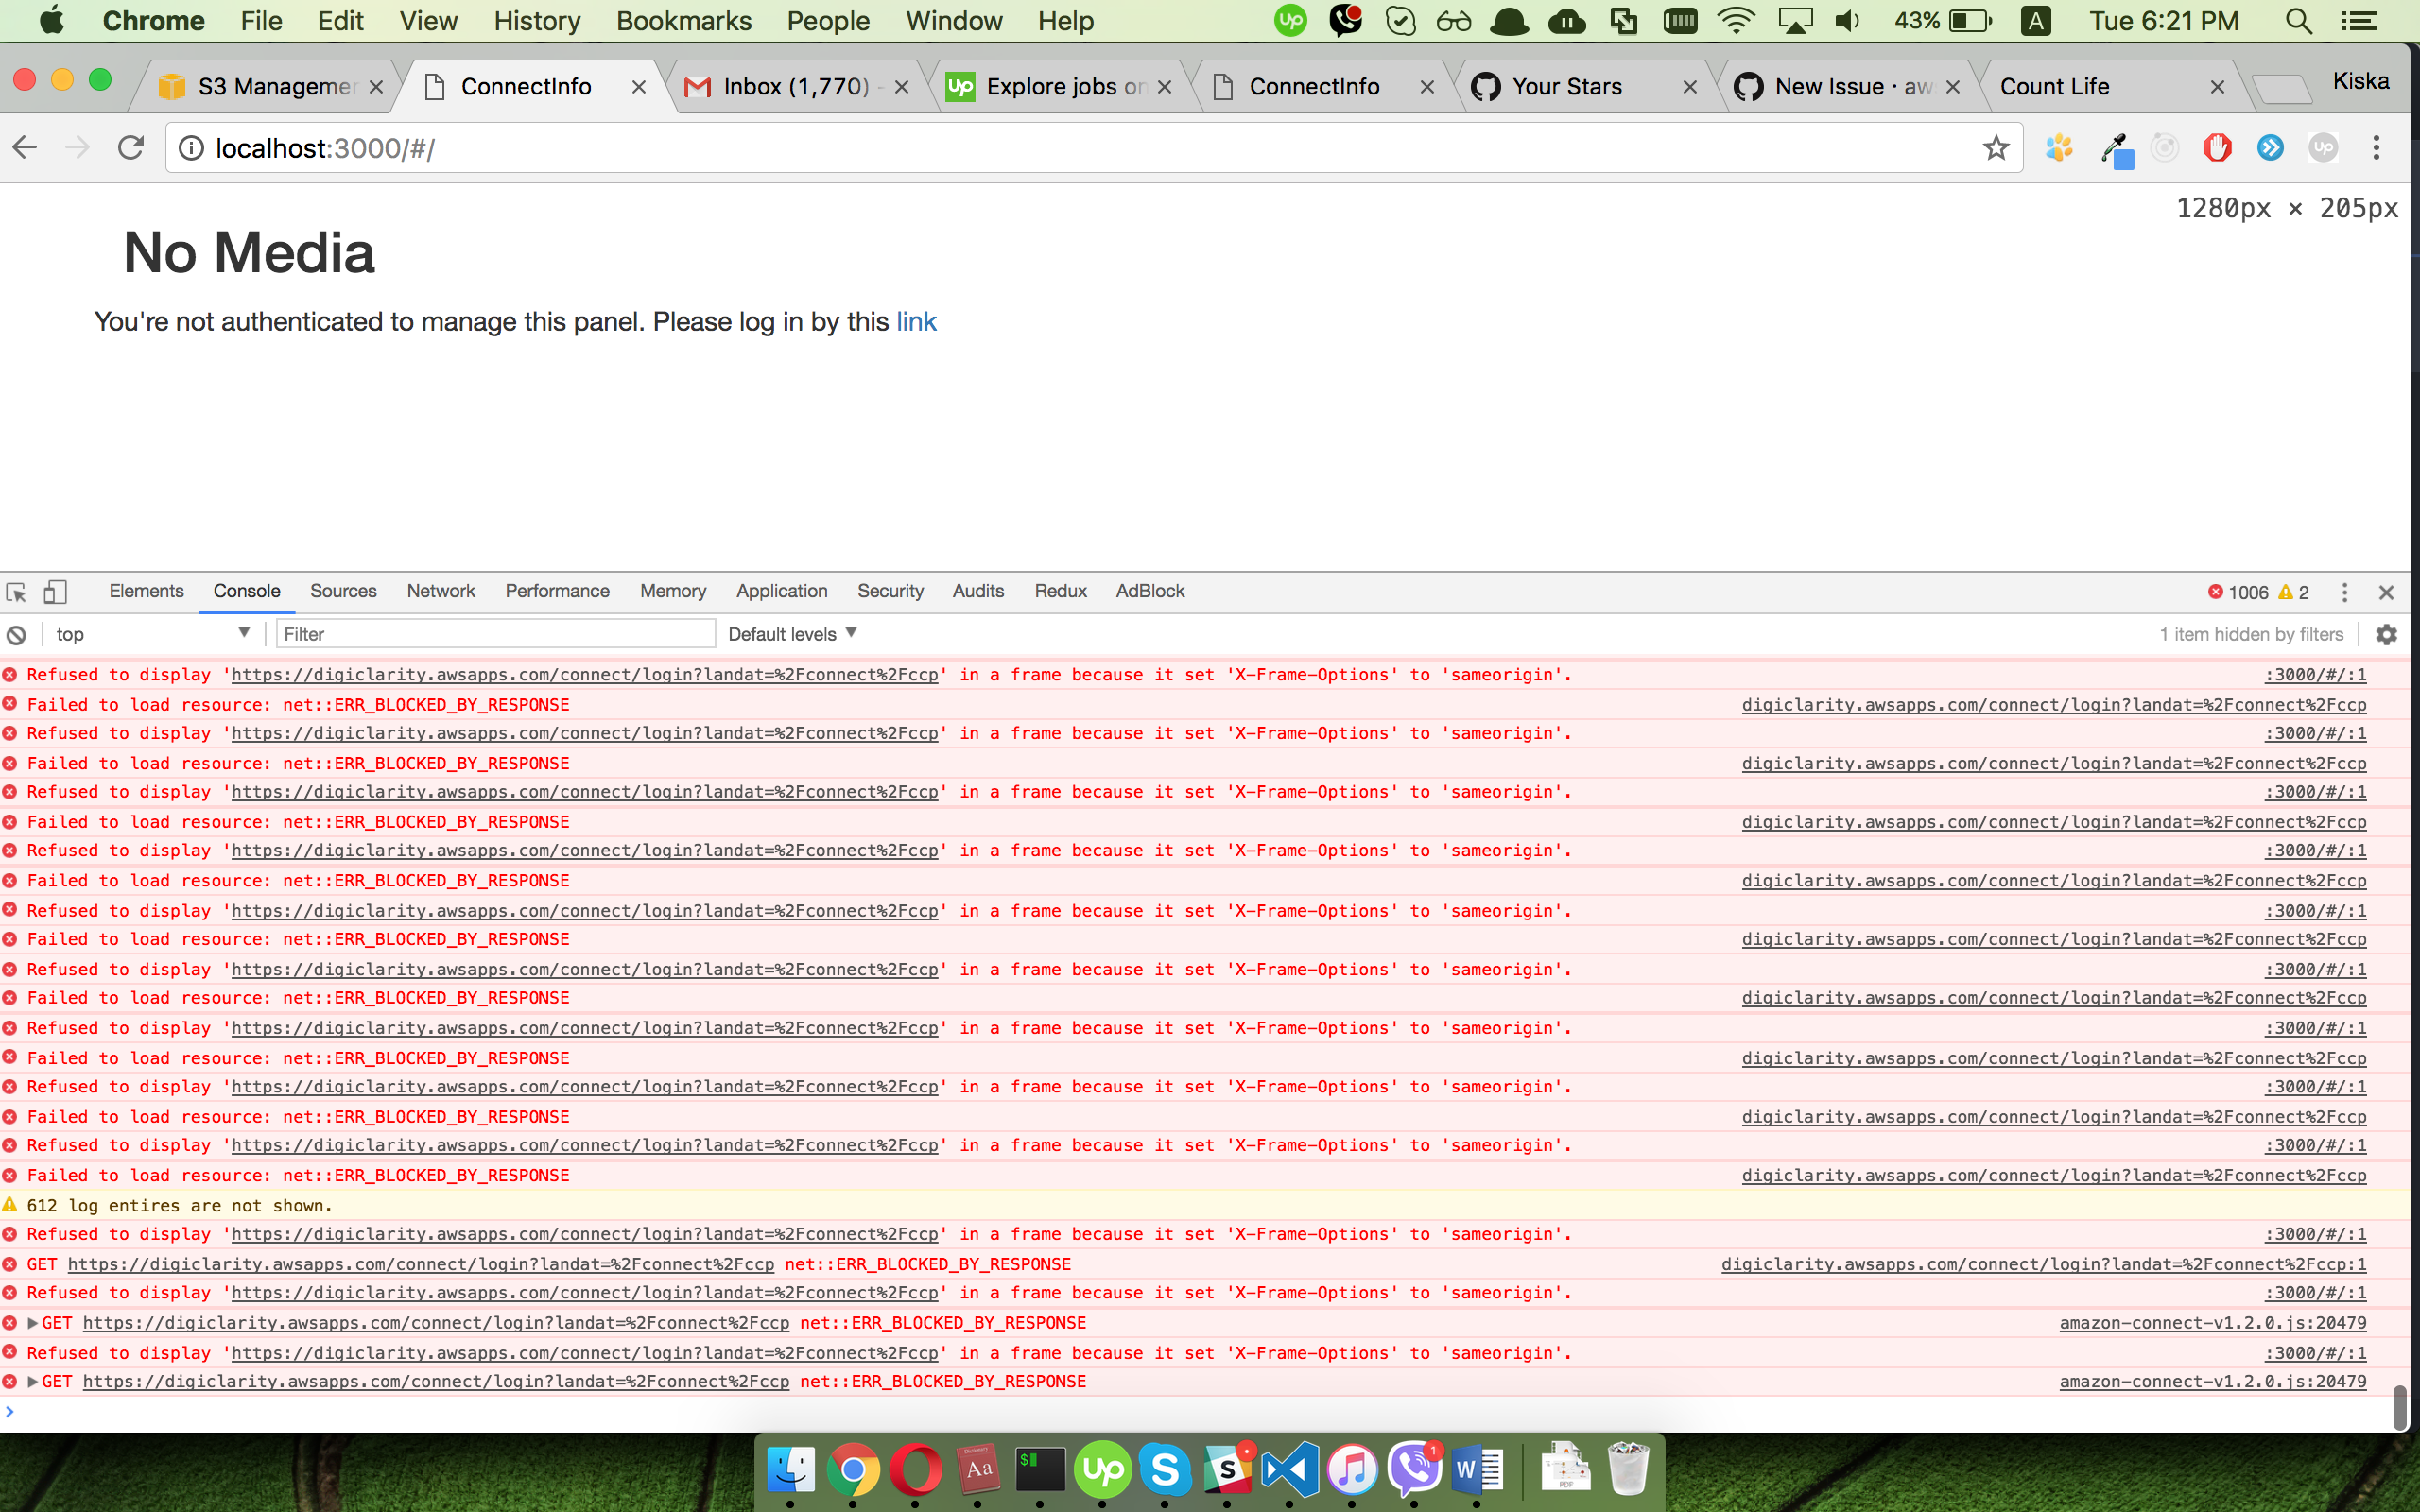The height and width of the screenshot is (1512, 2420).
Task: Open amazon-connect-v1.2.0.js:20479 source link
Action: click(x=2212, y=1323)
